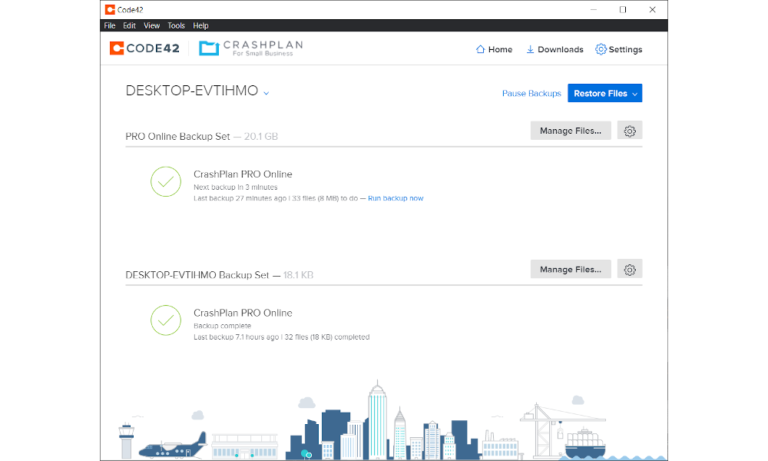Click the '18.1 KB' size text

click(298, 275)
